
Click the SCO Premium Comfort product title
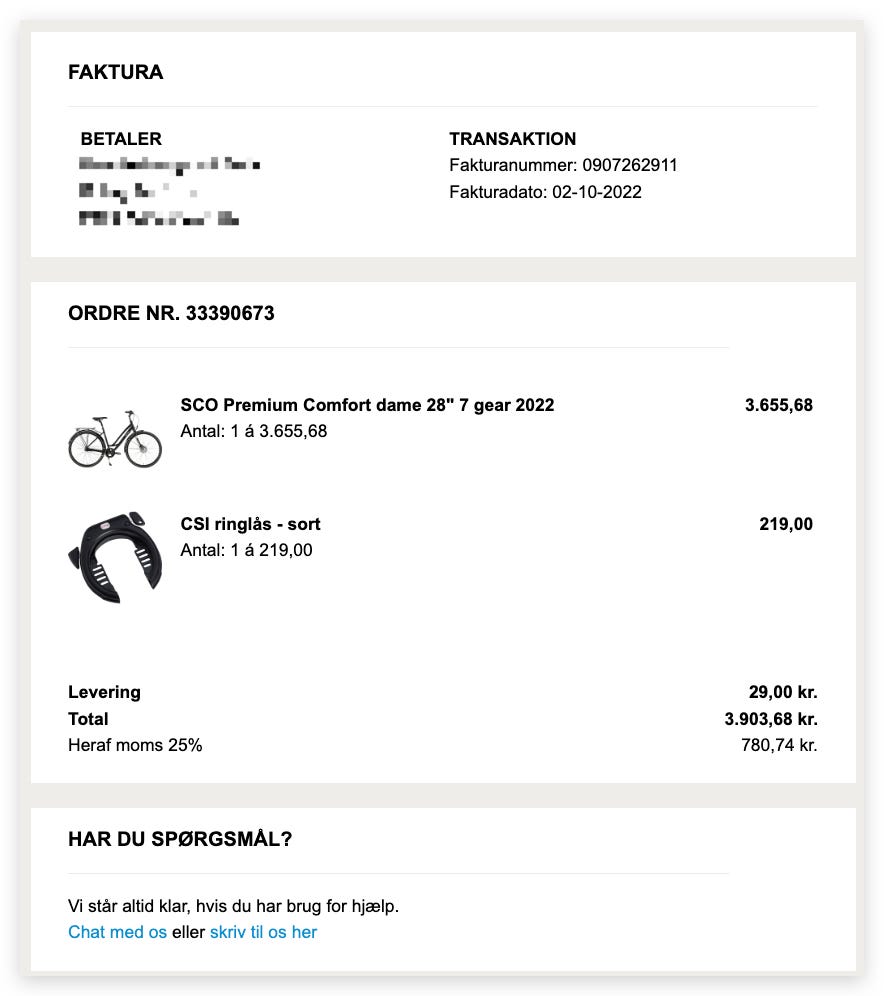[367, 405]
